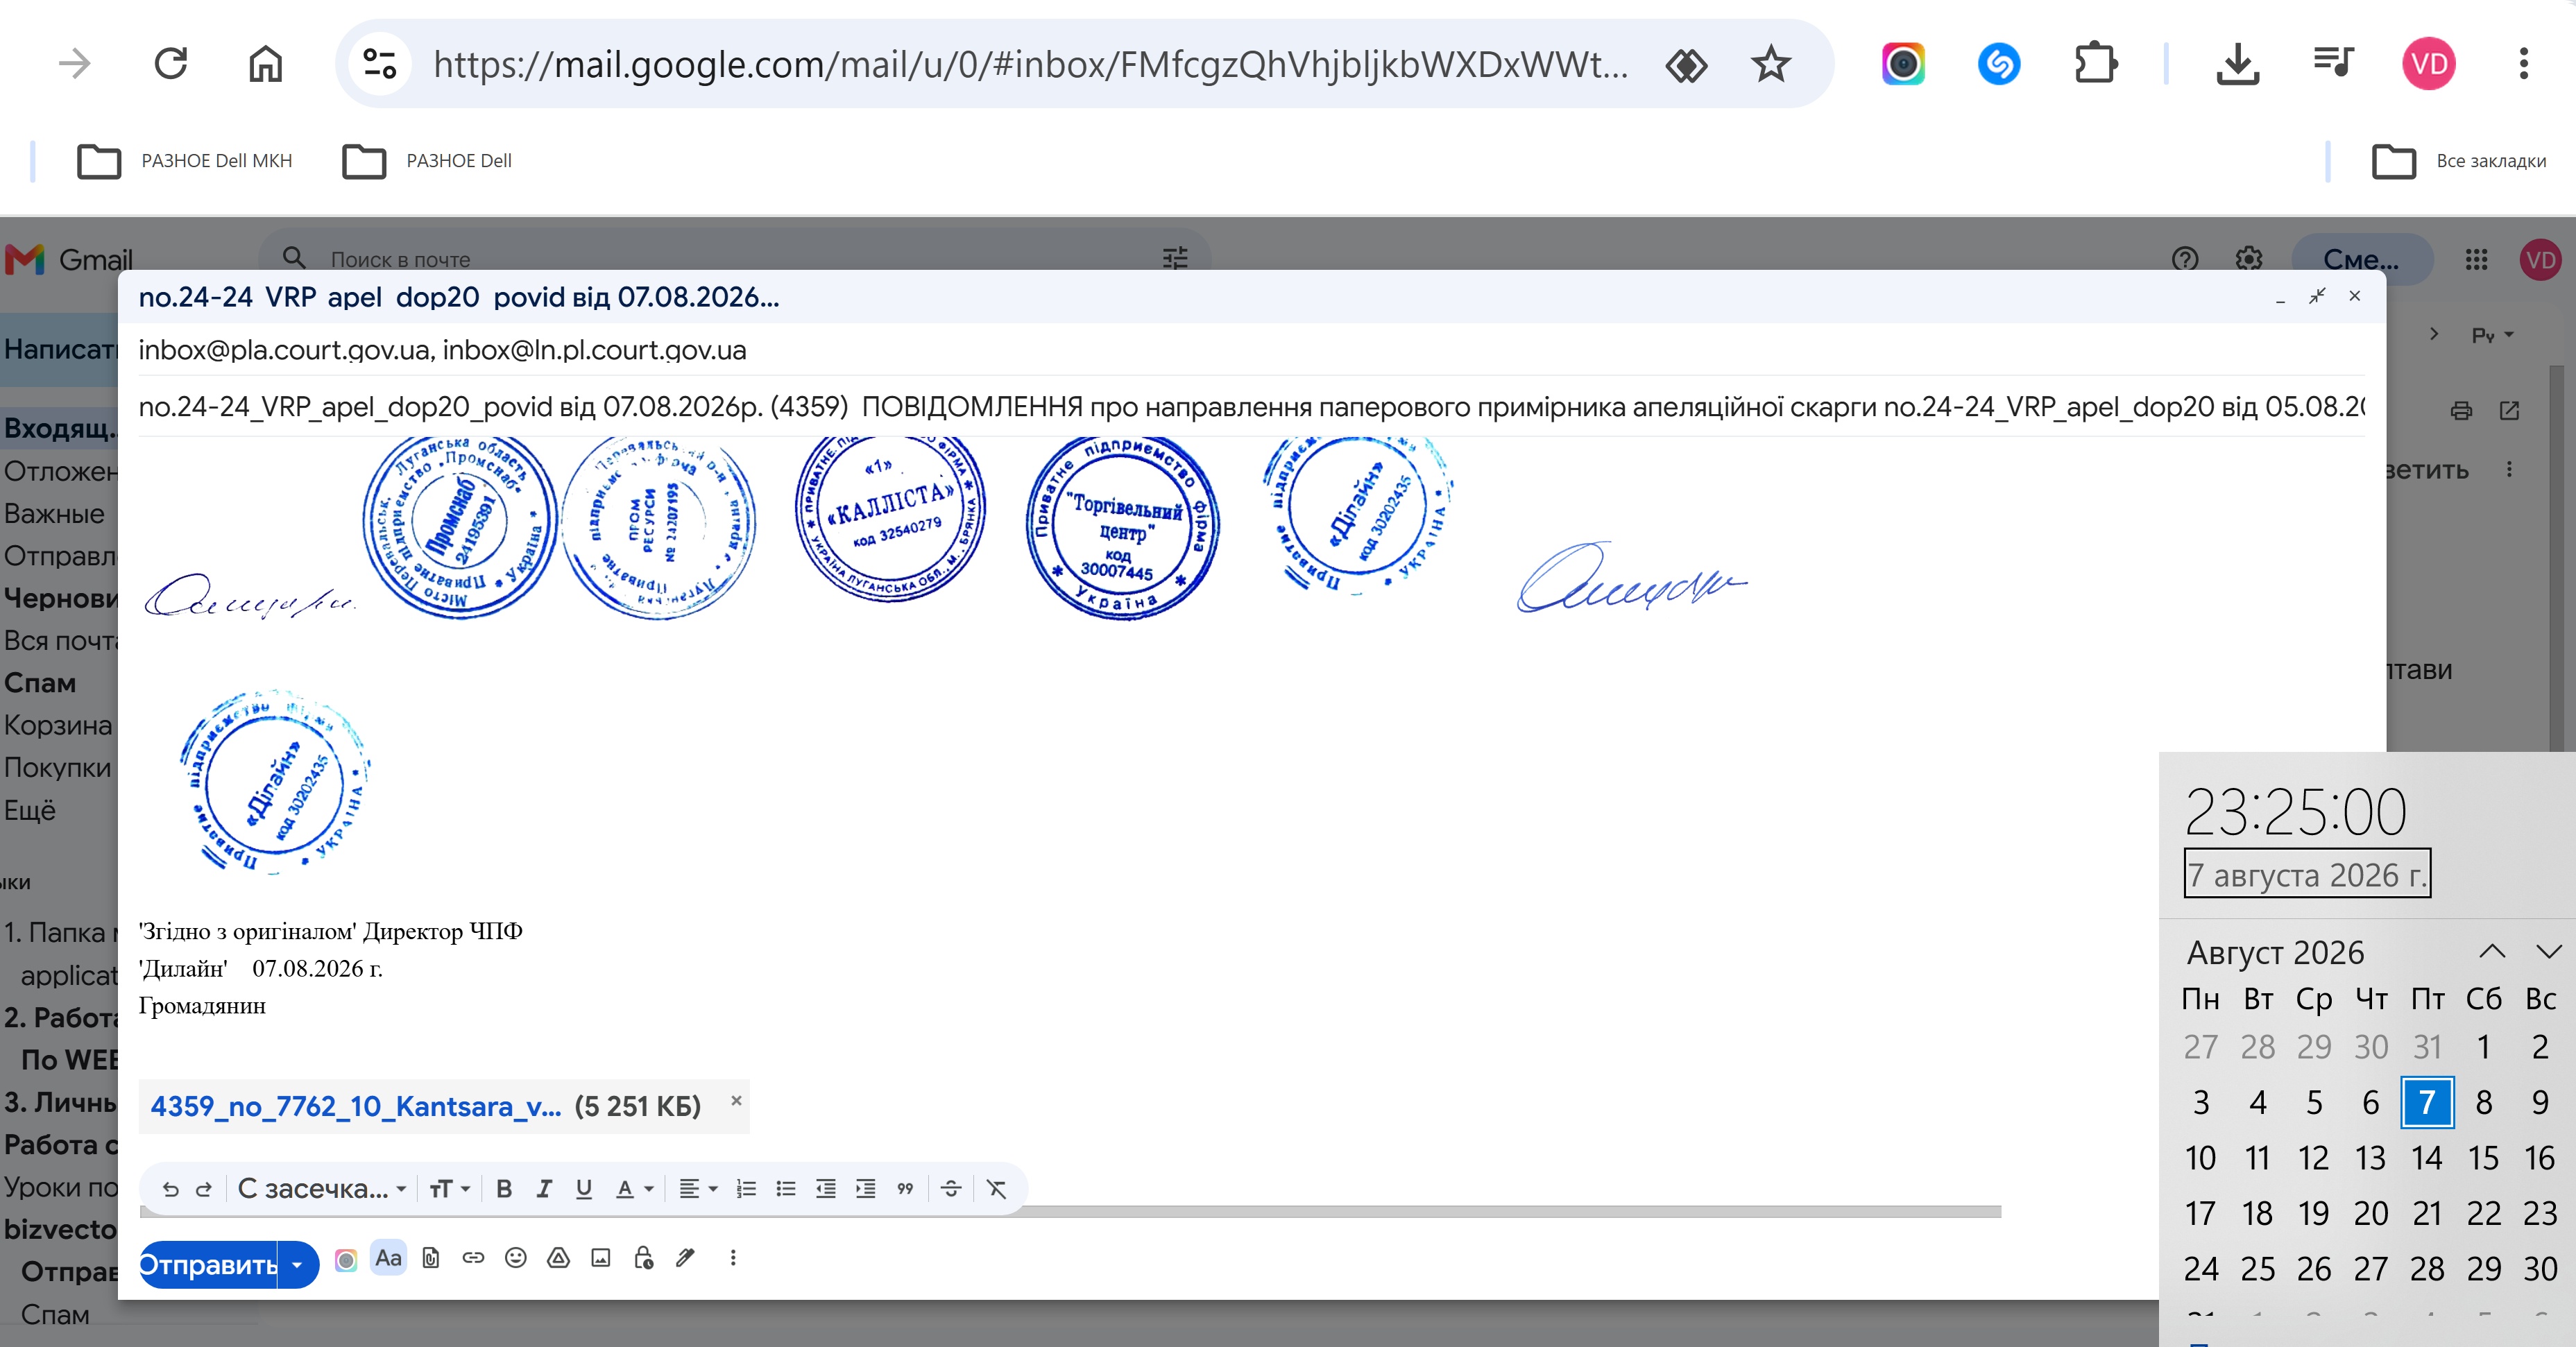The image size is (2576, 1347).
Task: Open the Shazam extension in Chrome's toolbar
Action: [x=1999, y=64]
